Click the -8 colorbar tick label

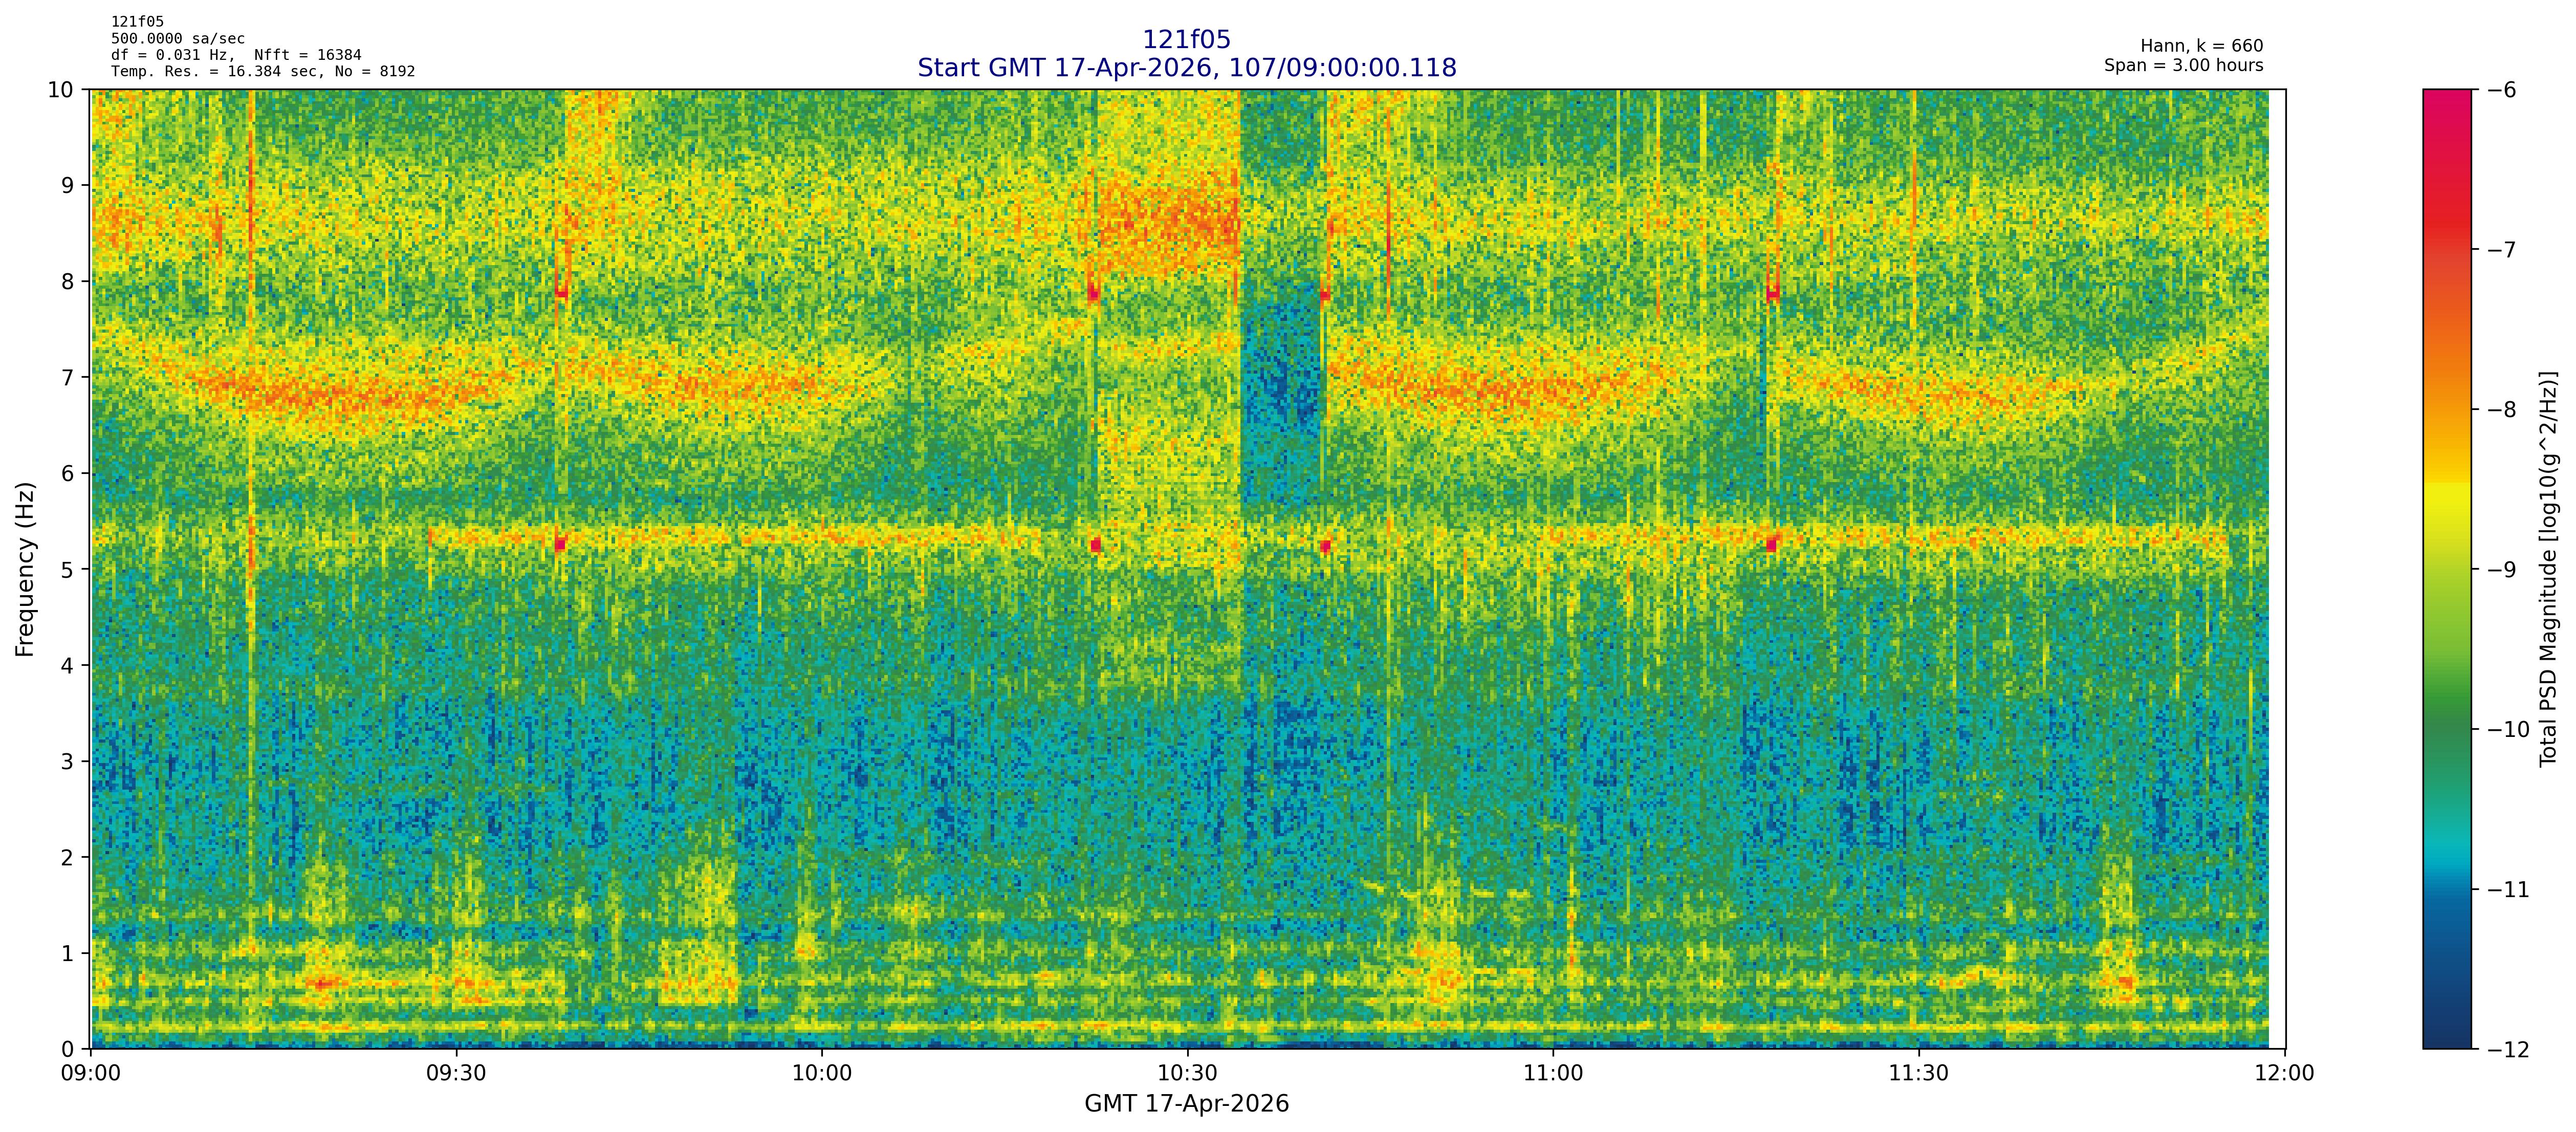2501,410
